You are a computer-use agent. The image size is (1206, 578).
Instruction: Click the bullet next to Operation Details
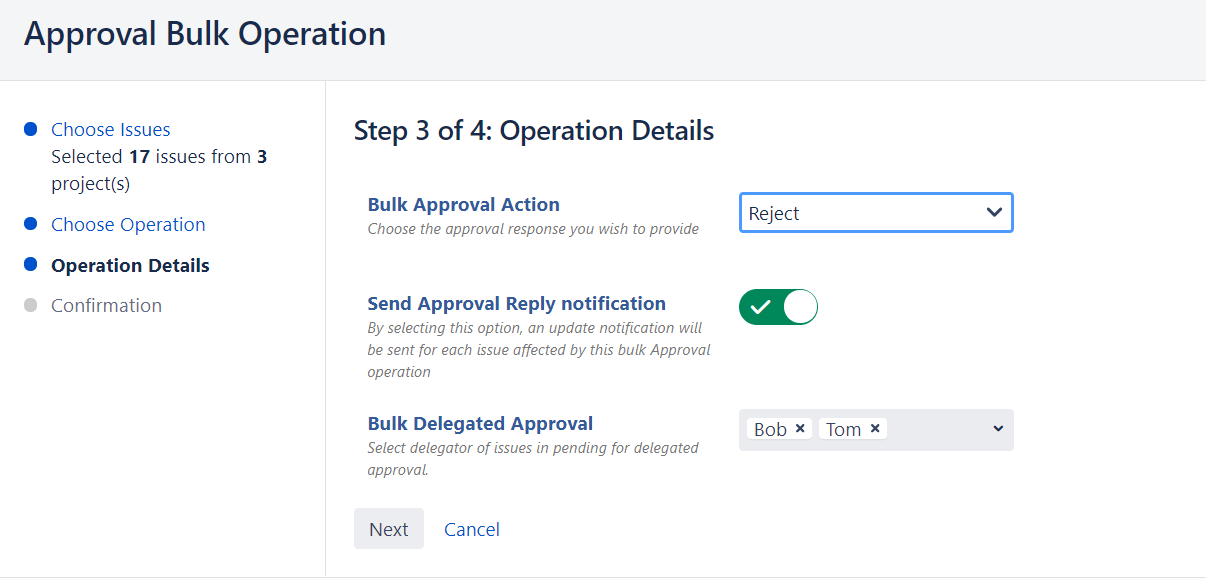(30, 265)
